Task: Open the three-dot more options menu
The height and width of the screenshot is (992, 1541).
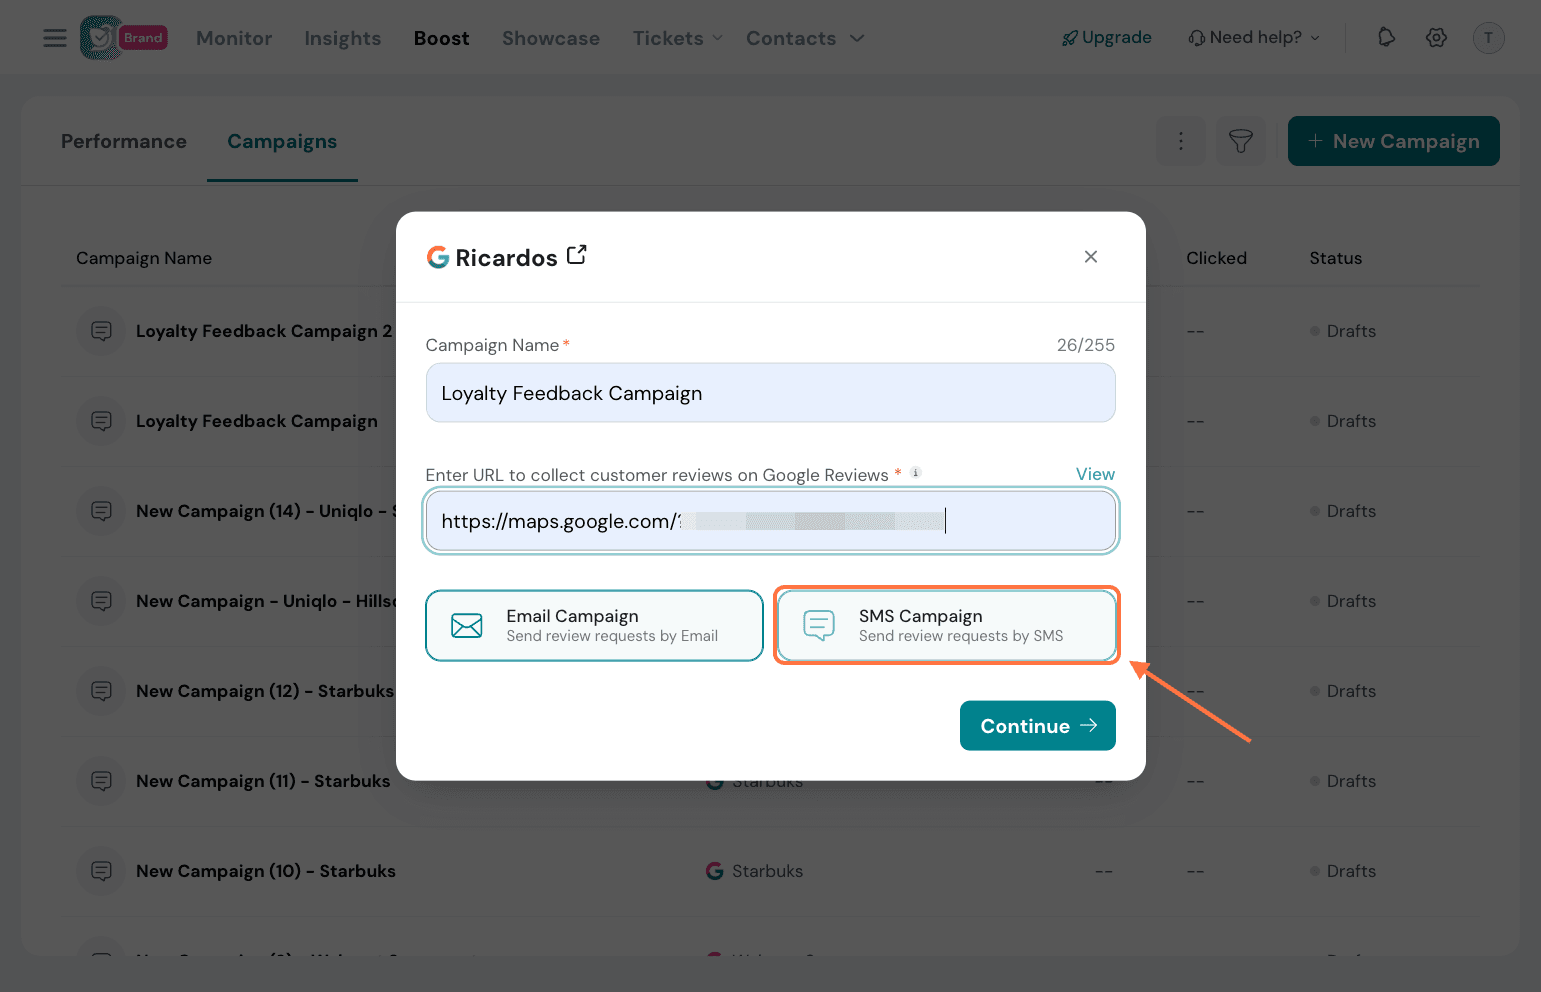Action: [x=1181, y=141]
